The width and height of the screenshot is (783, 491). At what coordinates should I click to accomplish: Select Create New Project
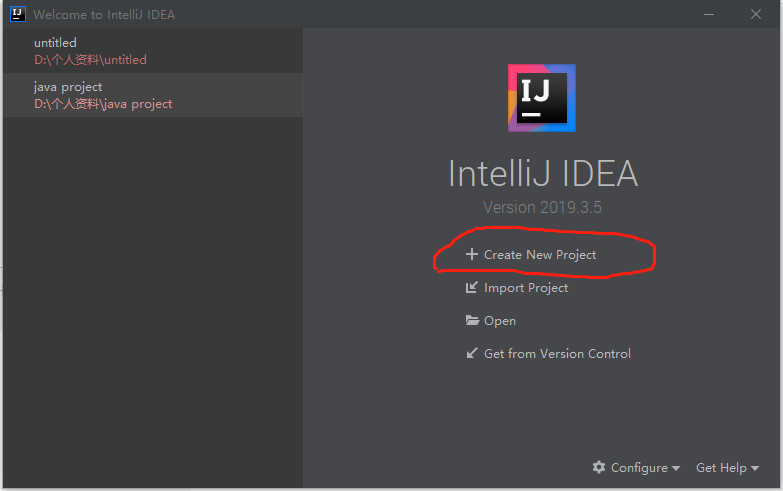[540, 255]
